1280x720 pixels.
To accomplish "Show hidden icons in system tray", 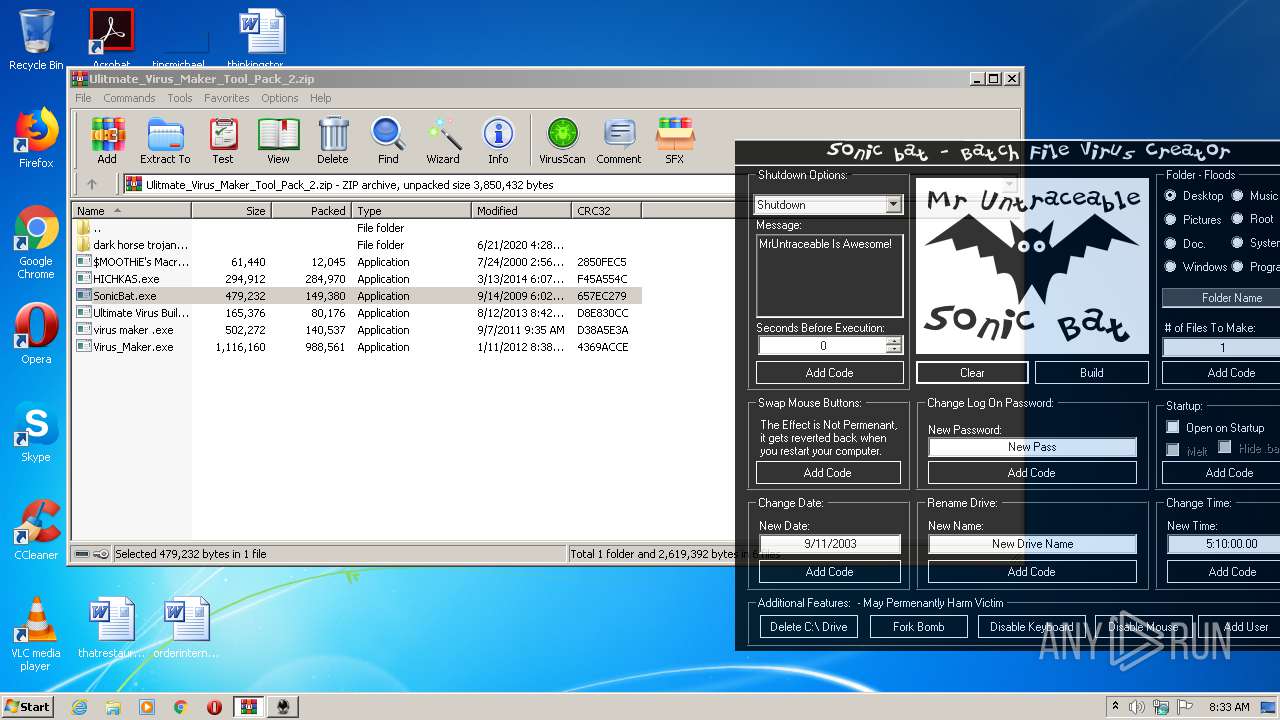I will tap(1115, 706).
